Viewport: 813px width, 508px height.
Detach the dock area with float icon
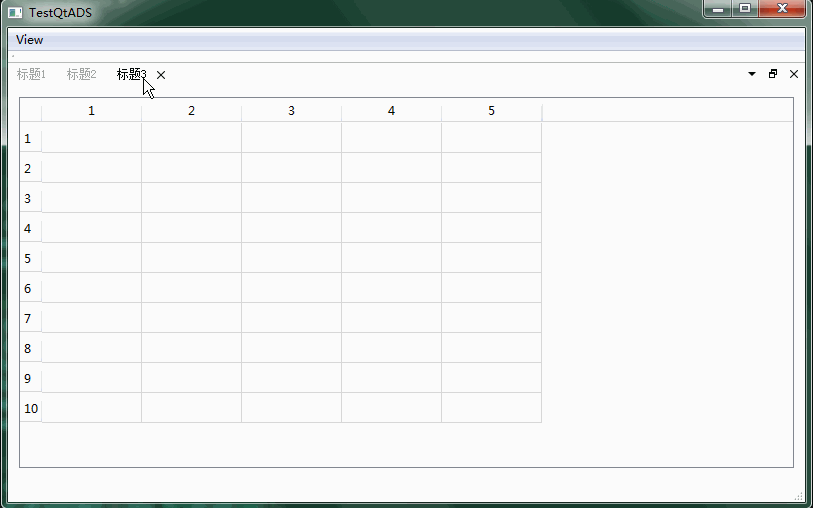(x=773, y=74)
